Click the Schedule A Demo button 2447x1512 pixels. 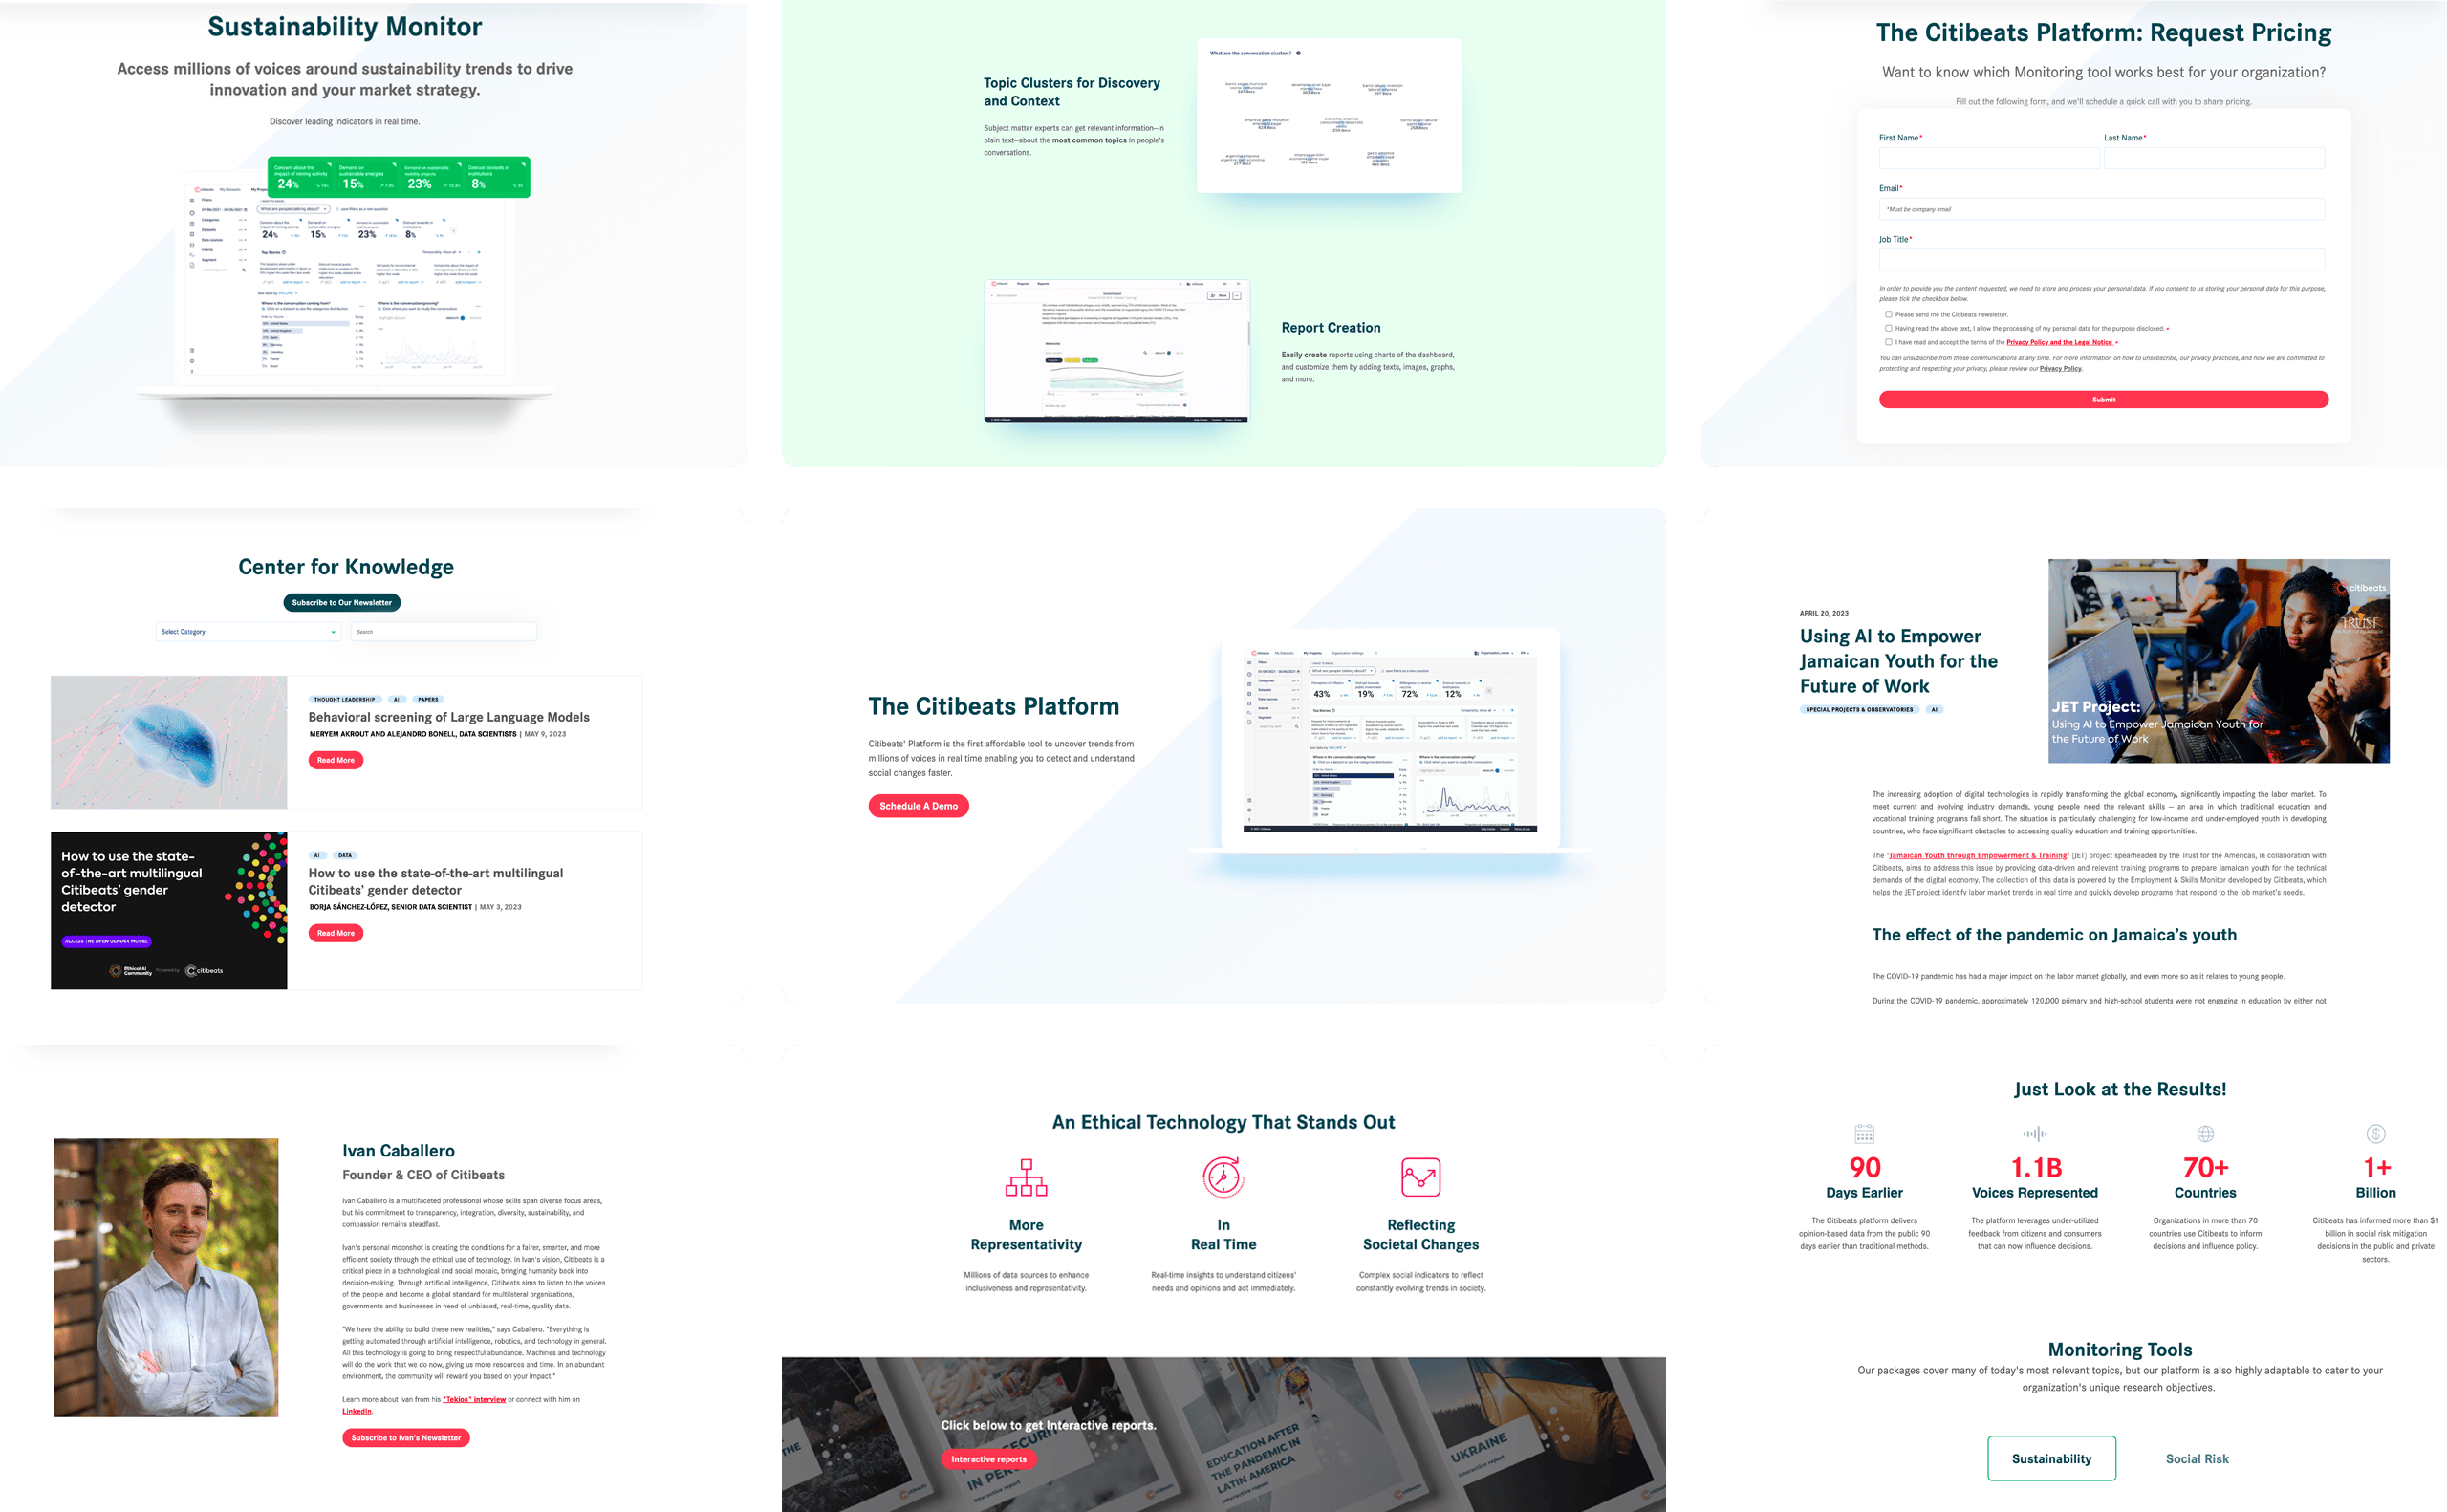920,806
